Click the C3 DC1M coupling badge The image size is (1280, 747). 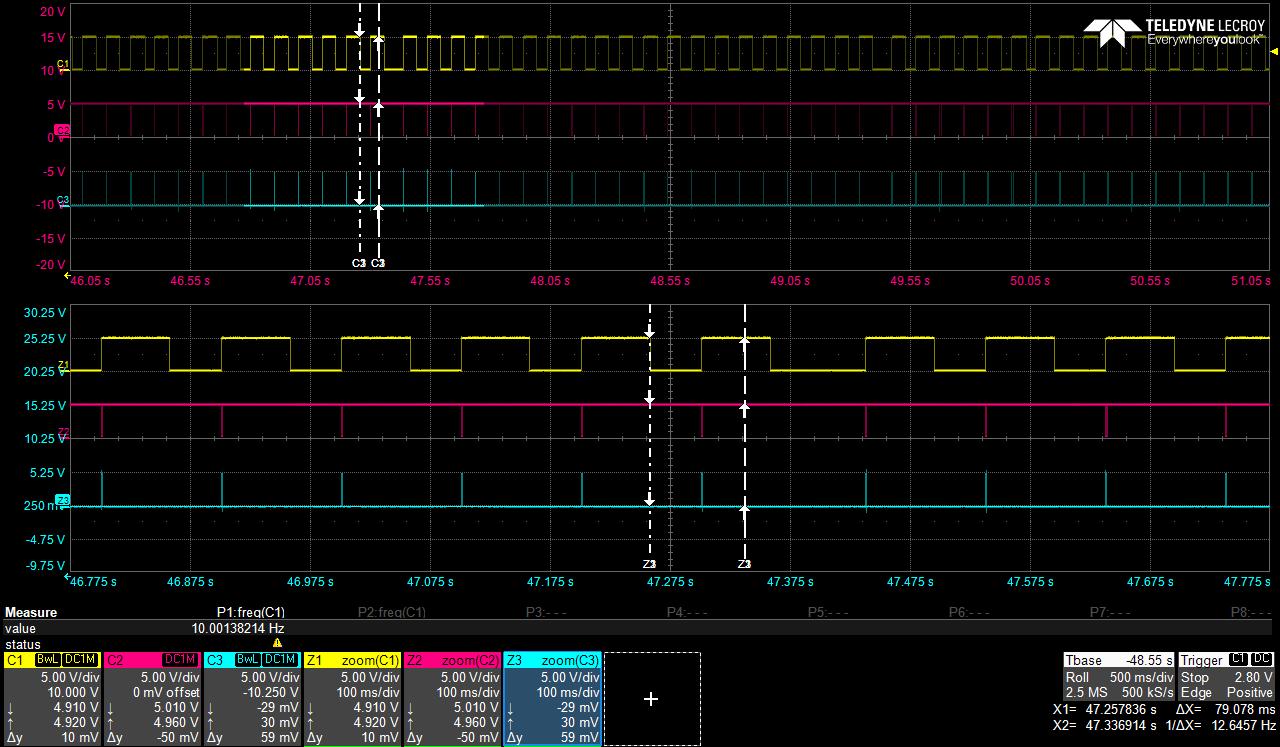tap(280, 660)
